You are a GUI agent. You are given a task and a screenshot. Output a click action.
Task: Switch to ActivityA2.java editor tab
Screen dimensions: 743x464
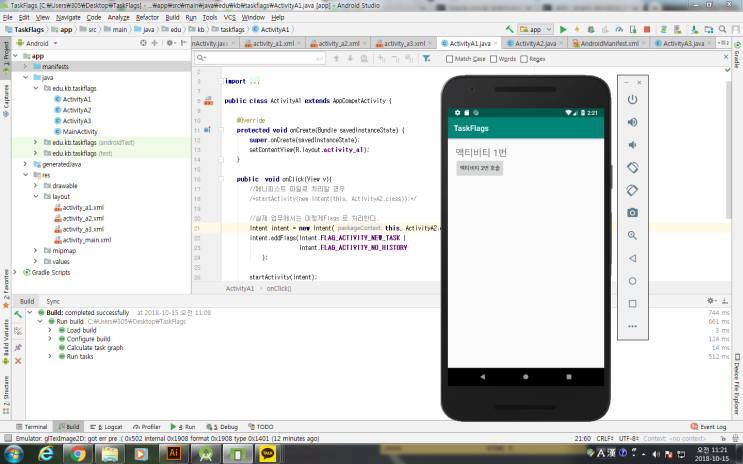point(535,43)
